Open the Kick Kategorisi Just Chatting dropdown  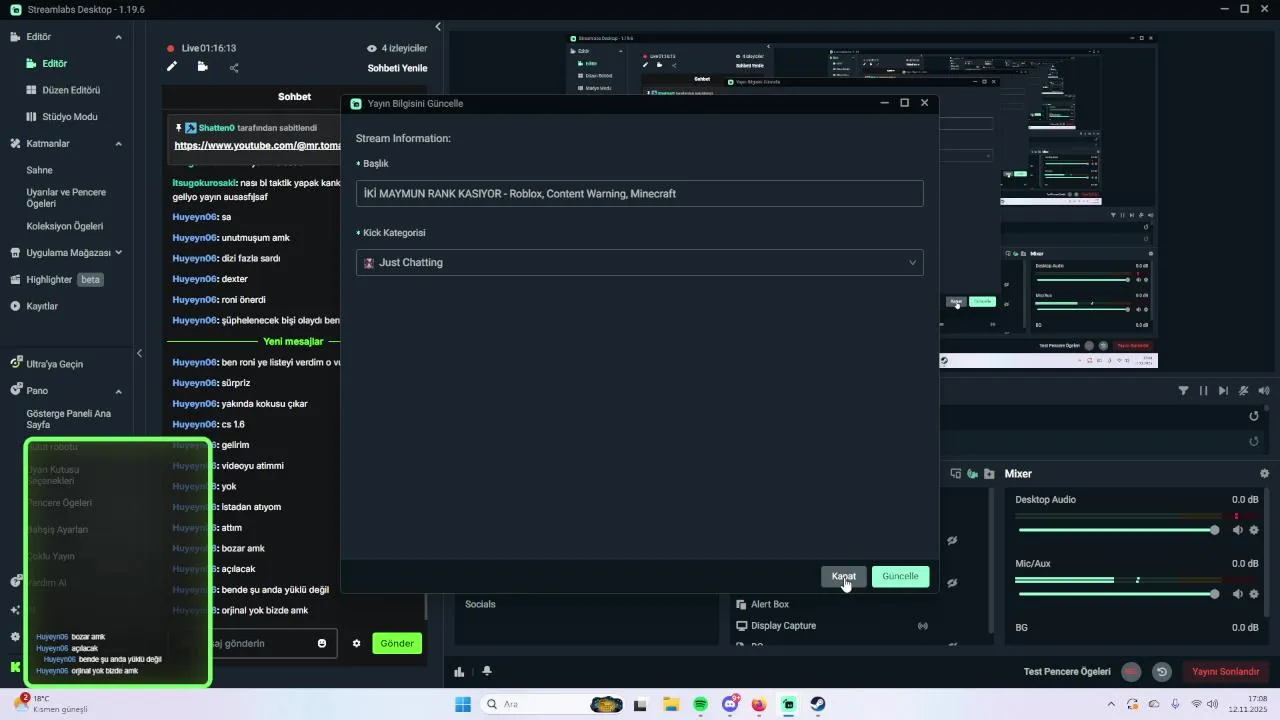pos(639,262)
